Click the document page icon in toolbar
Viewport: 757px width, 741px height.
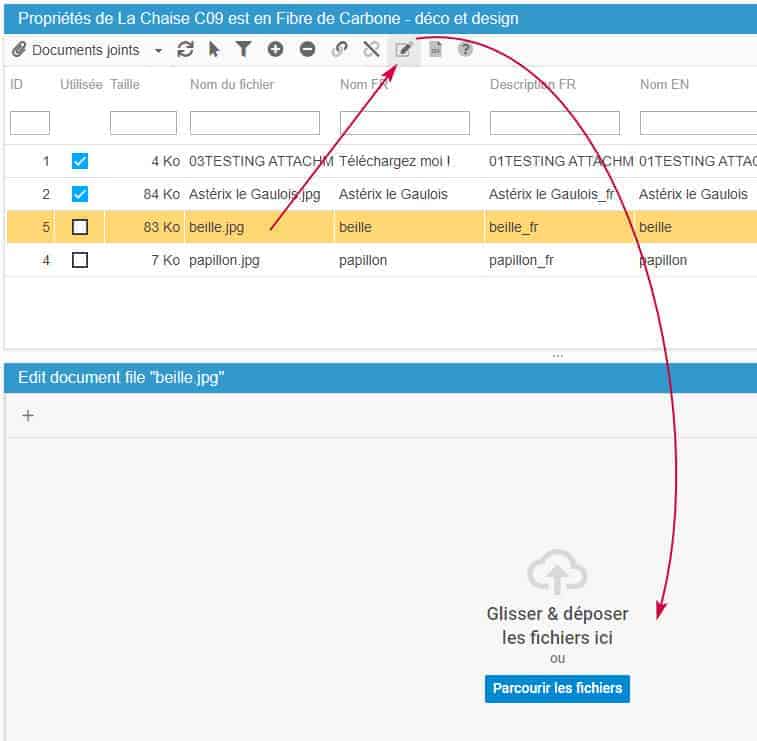pos(436,50)
